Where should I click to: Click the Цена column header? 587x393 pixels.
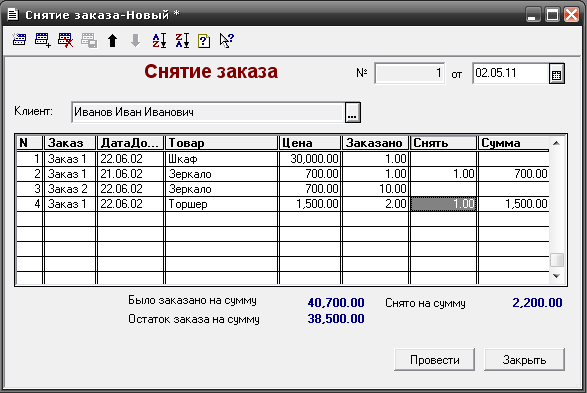310,143
